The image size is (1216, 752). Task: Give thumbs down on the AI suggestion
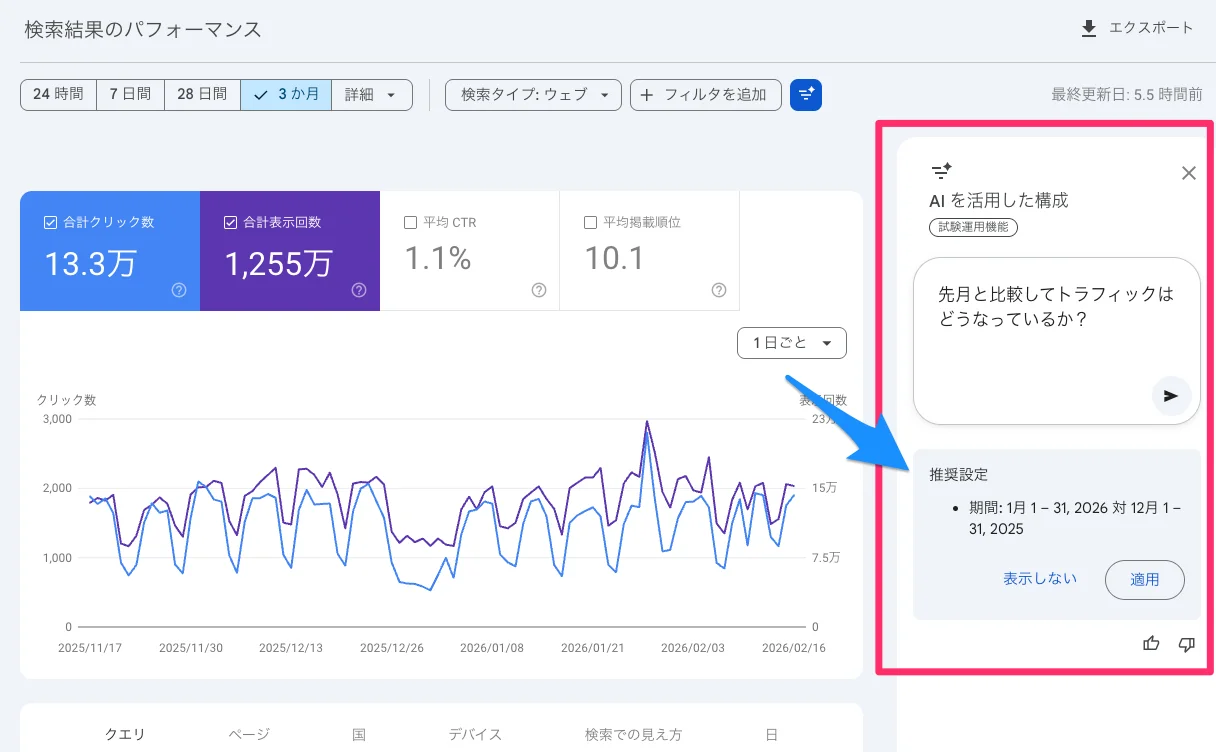point(1187,644)
